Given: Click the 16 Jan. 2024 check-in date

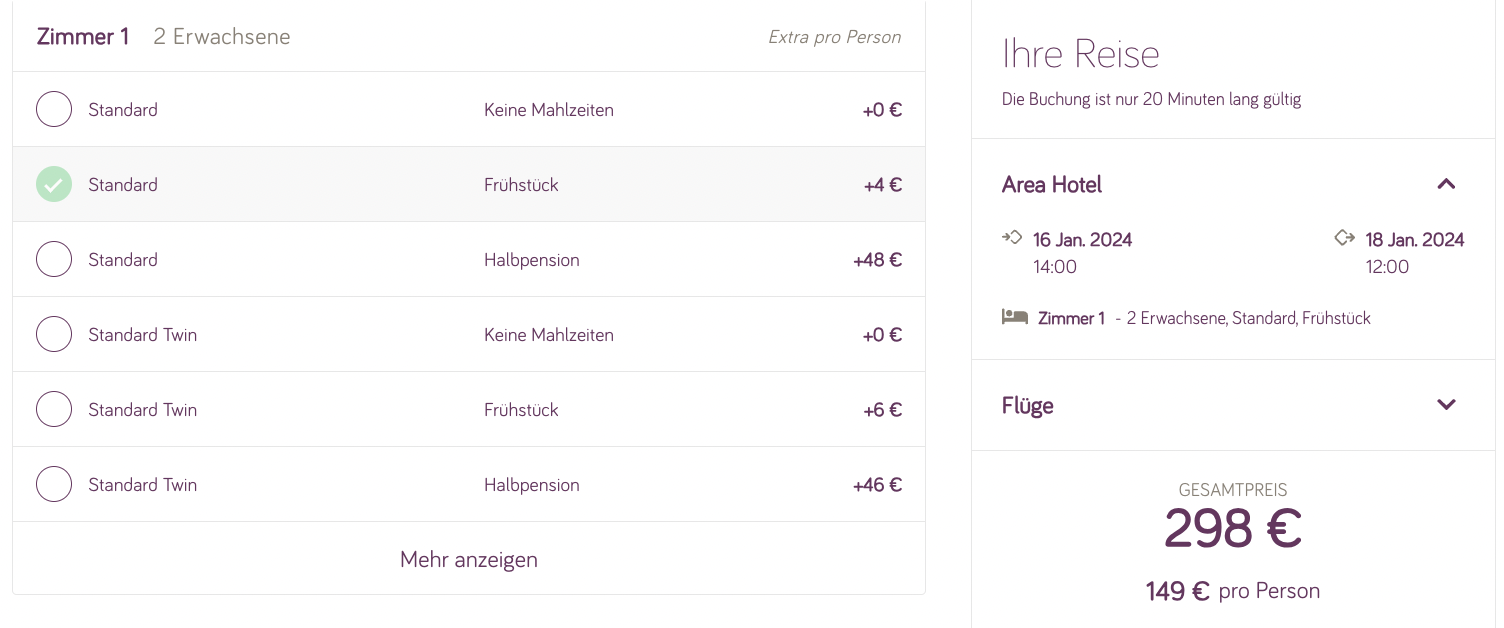Looking at the screenshot, I should (1083, 240).
